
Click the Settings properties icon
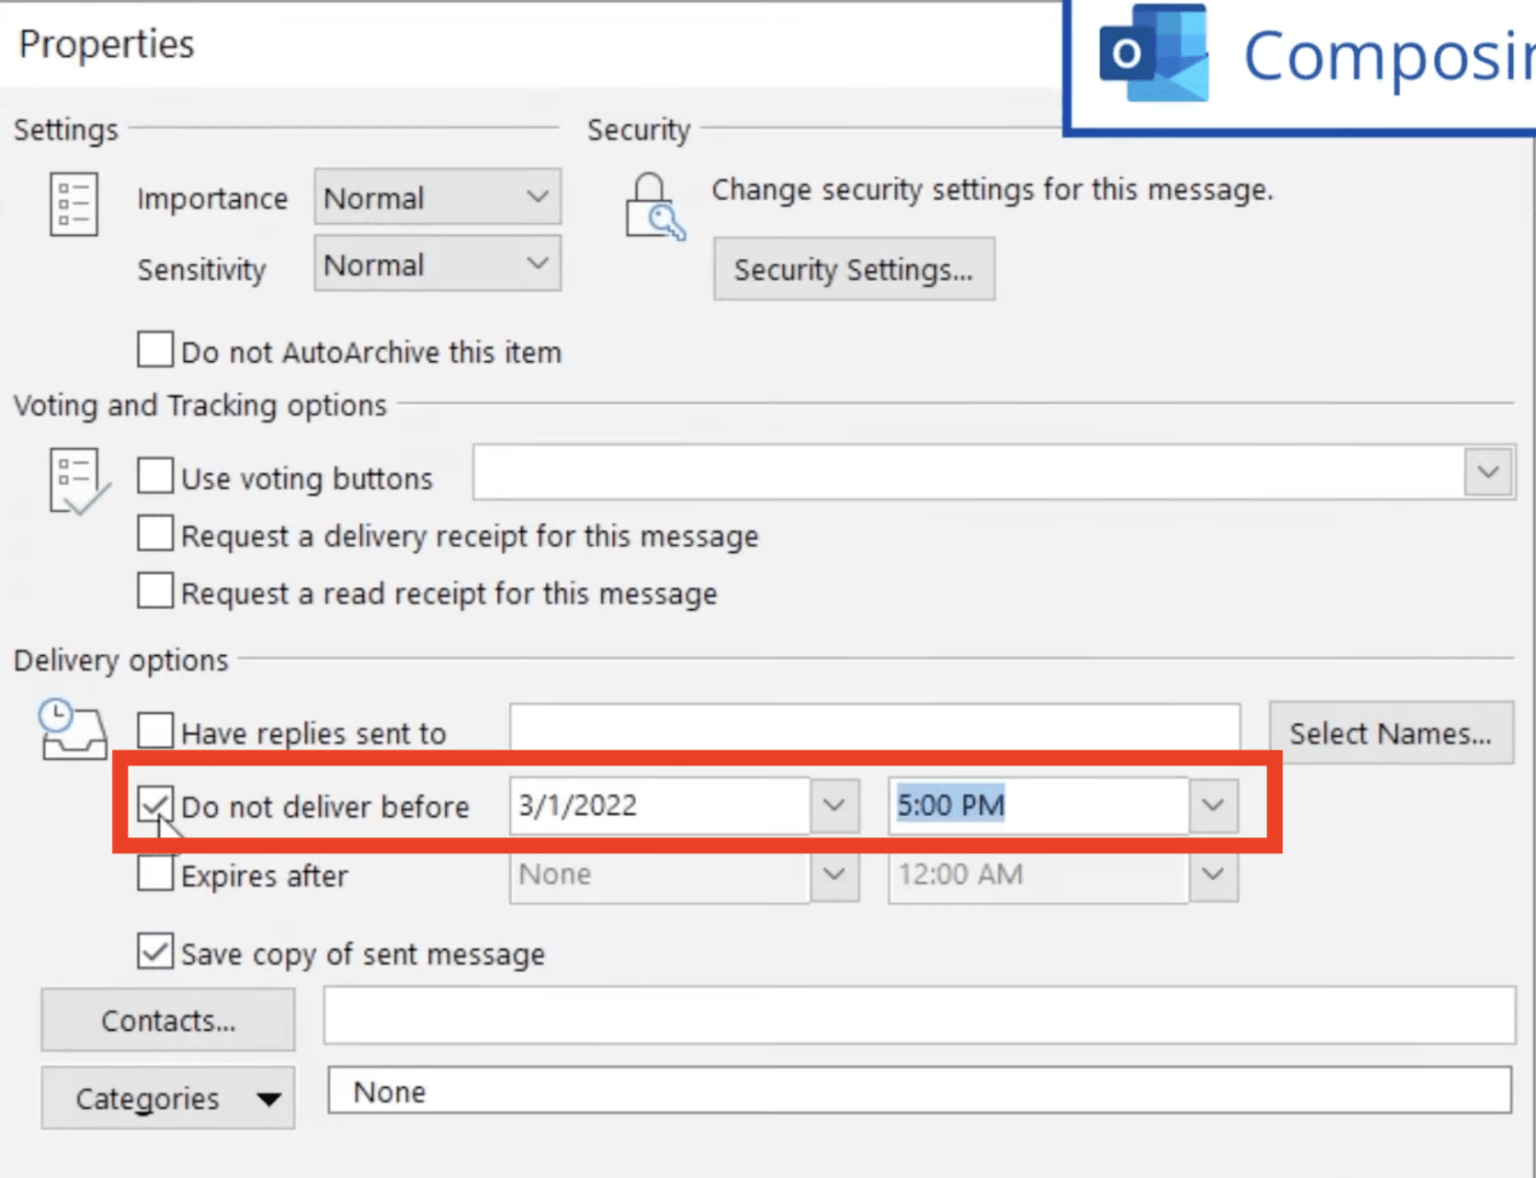point(73,203)
